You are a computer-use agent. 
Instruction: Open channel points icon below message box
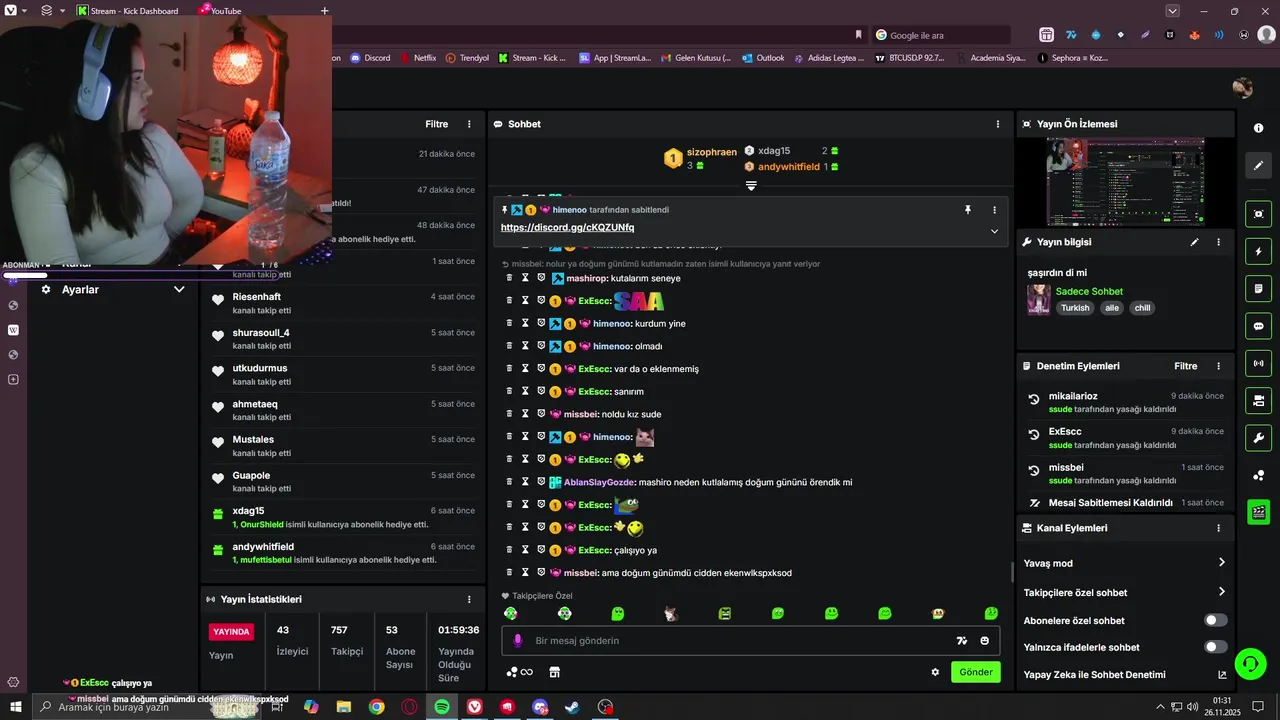click(x=519, y=672)
